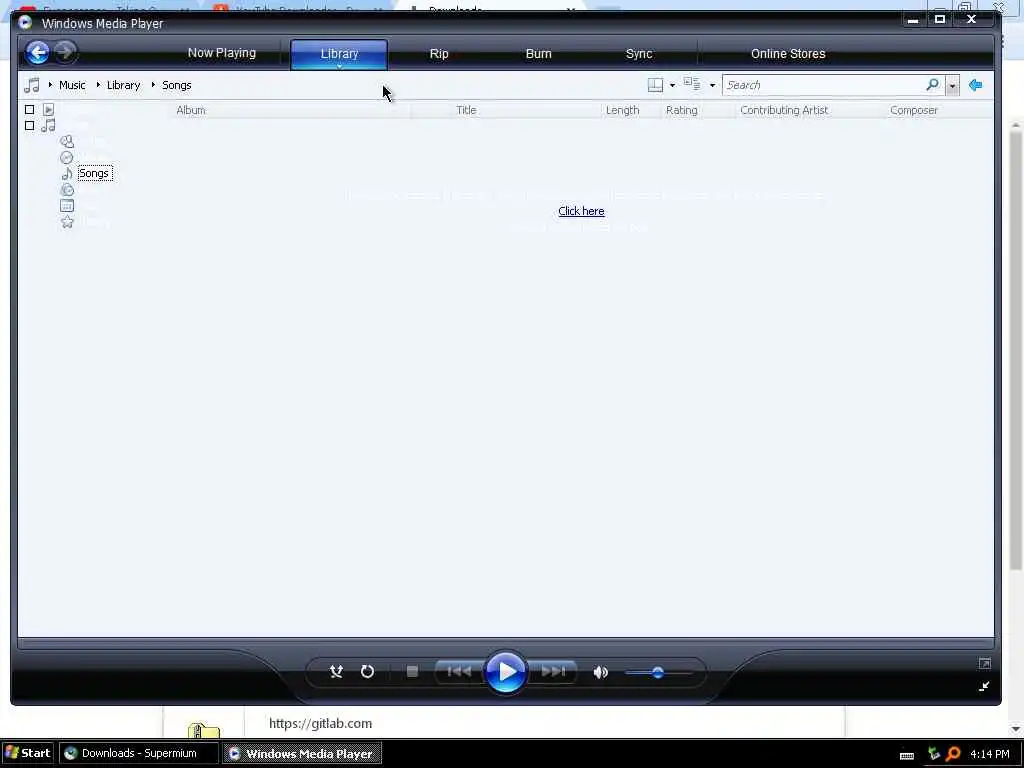Image resolution: width=1024 pixels, height=768 pixels.
Task: Adjust the volume slider knob
Action: [x=658, y=672]
